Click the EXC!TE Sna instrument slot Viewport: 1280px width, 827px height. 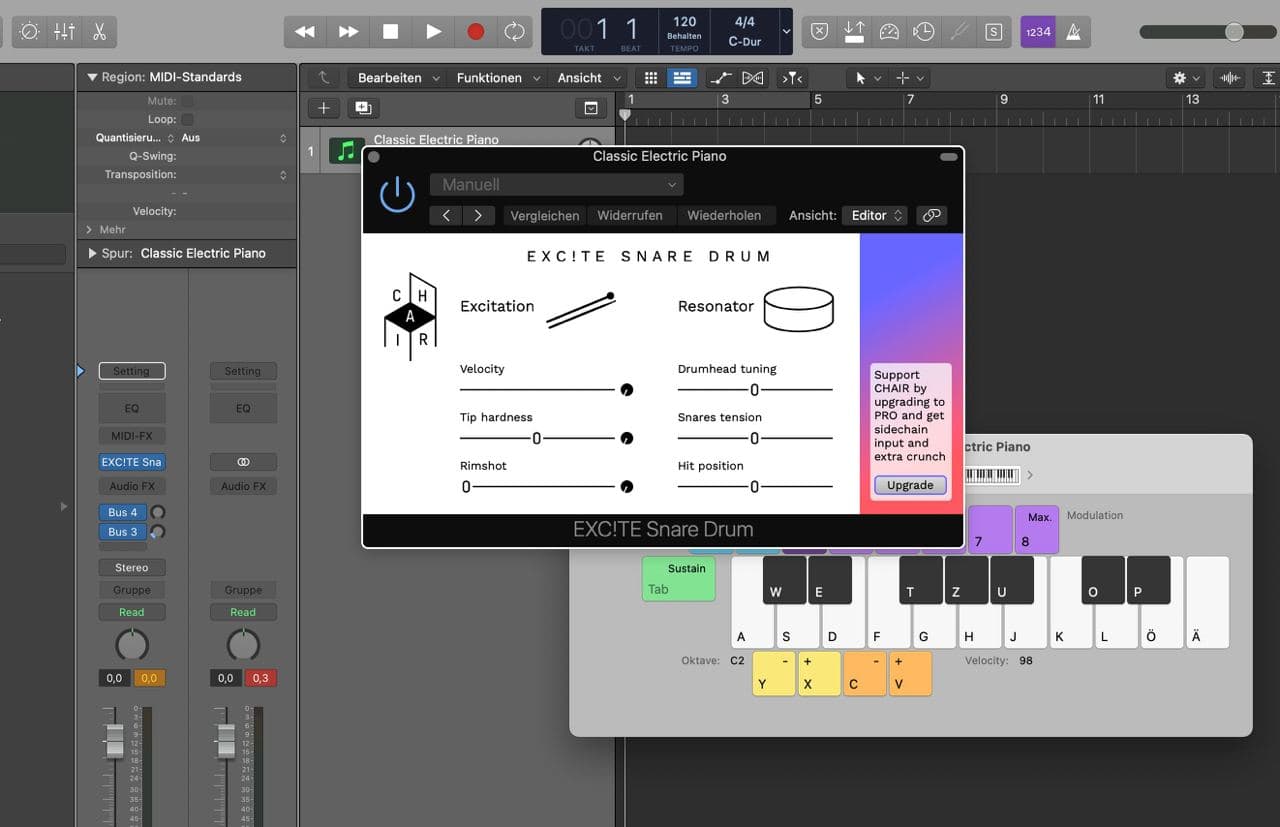(x=131, y=462)
